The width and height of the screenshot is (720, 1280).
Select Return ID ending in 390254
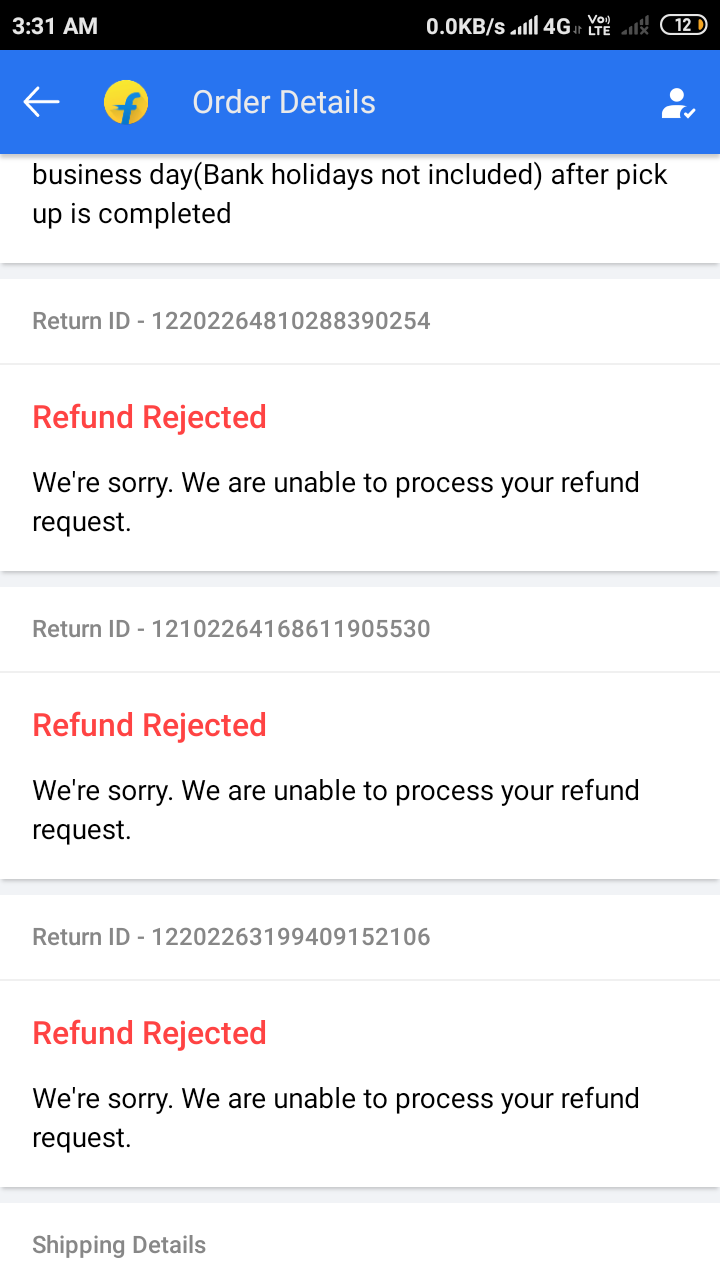(x=231, y=321)
